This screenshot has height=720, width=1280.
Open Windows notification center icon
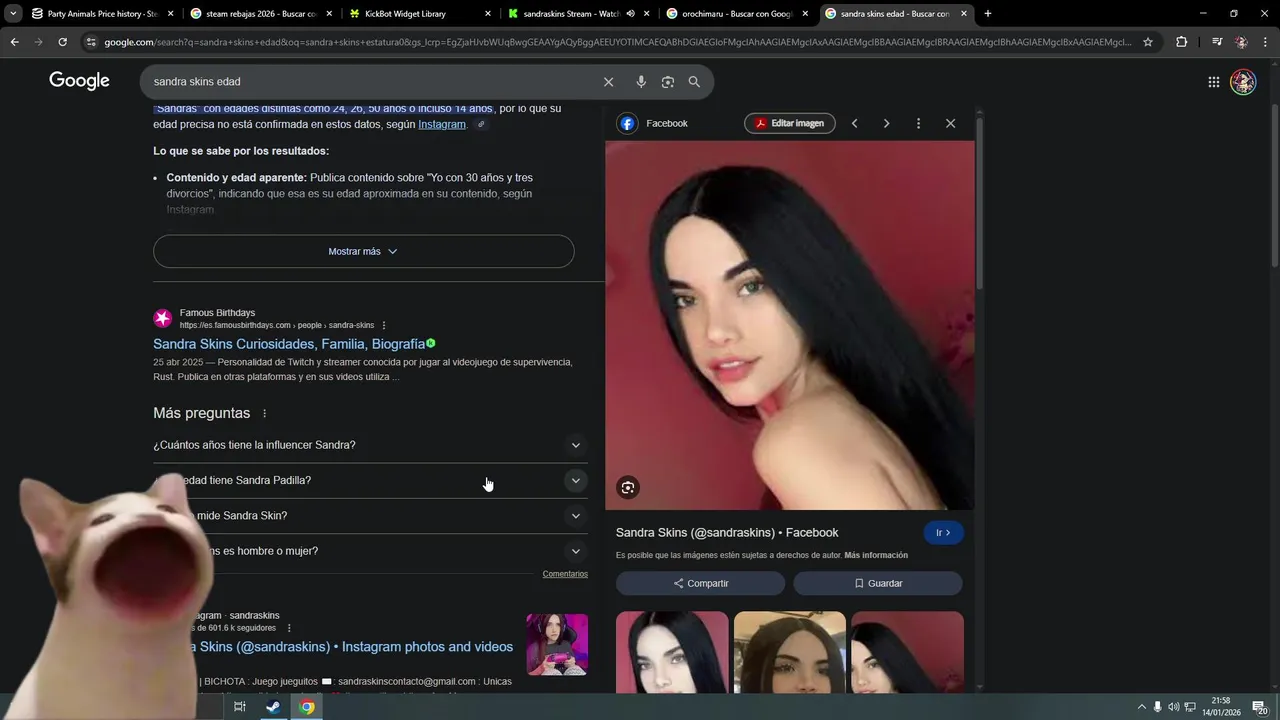pos(1259,707)
